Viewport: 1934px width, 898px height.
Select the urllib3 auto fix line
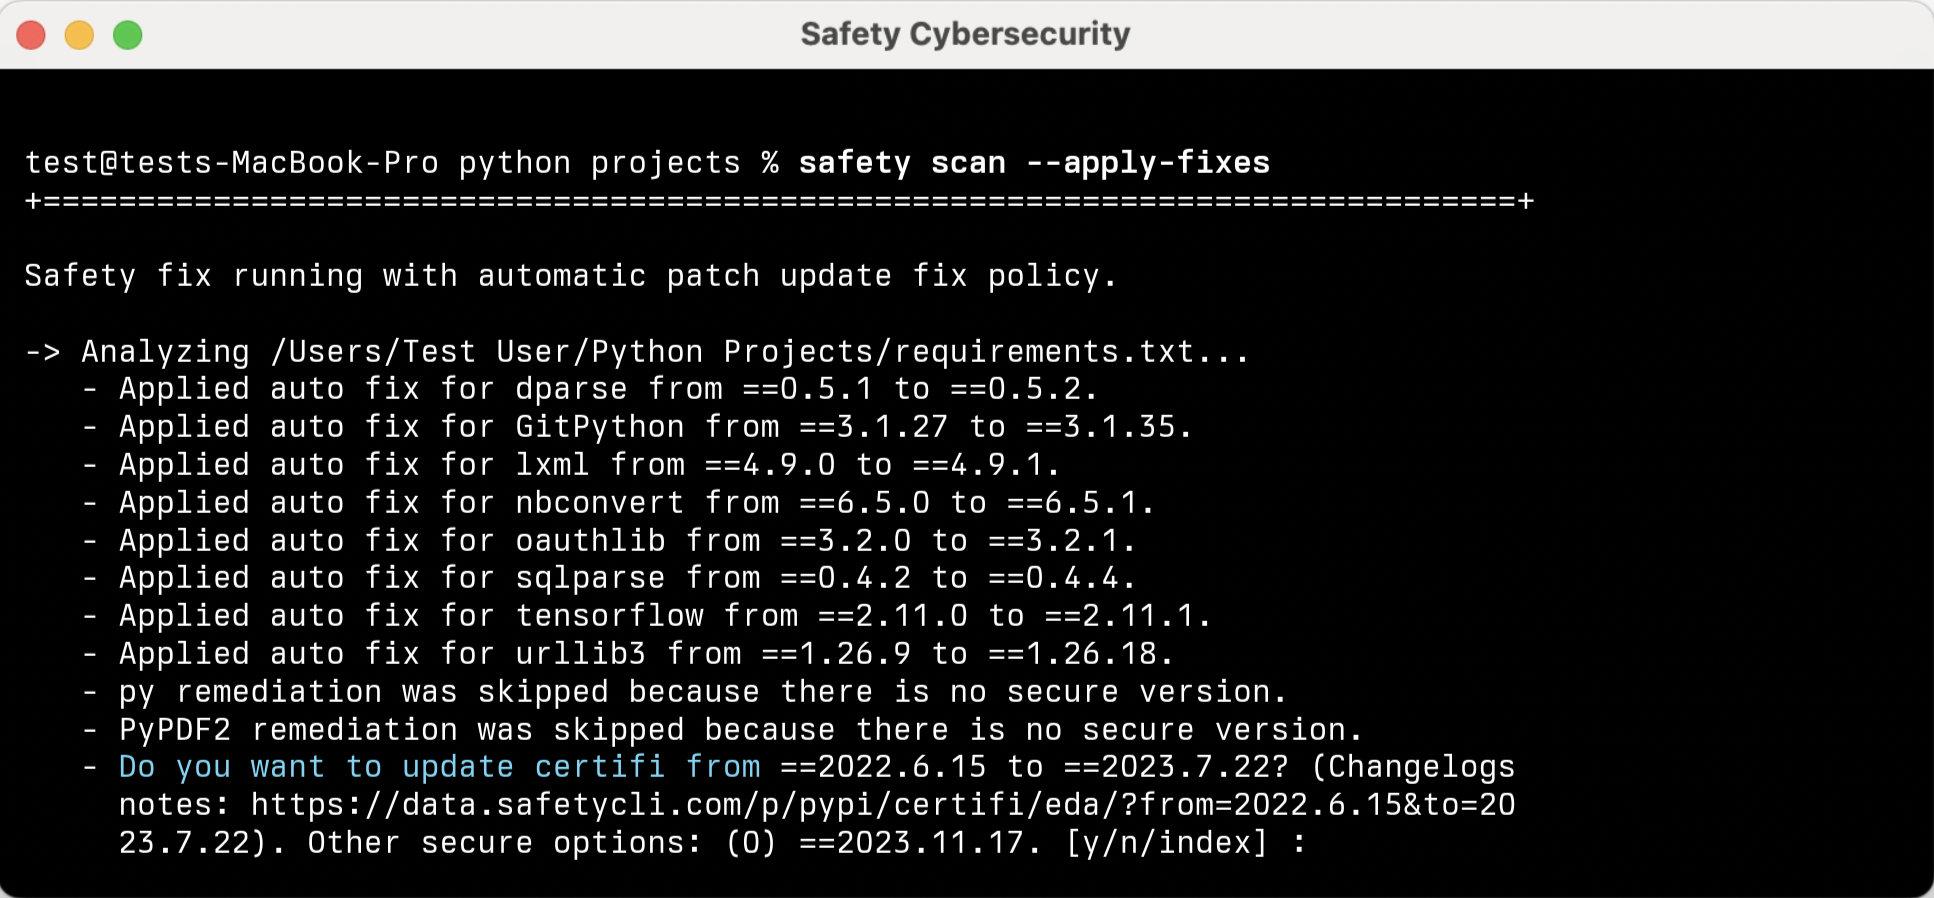[645, 654]
